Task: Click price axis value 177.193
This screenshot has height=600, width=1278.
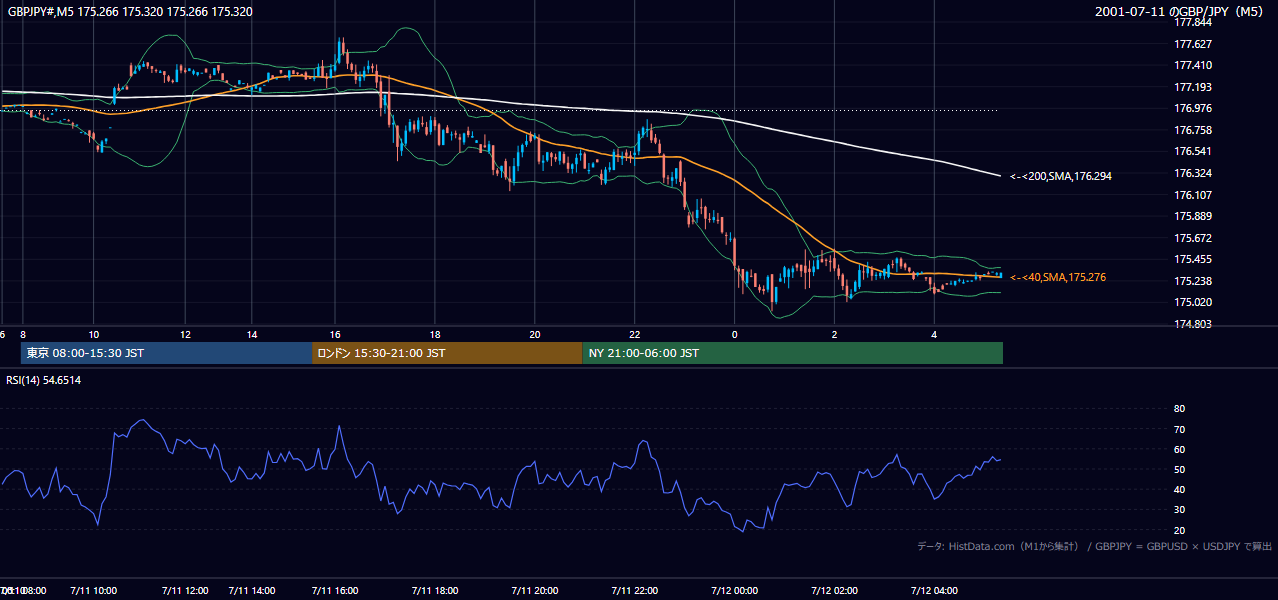Action: click(x=1194, y=87)
